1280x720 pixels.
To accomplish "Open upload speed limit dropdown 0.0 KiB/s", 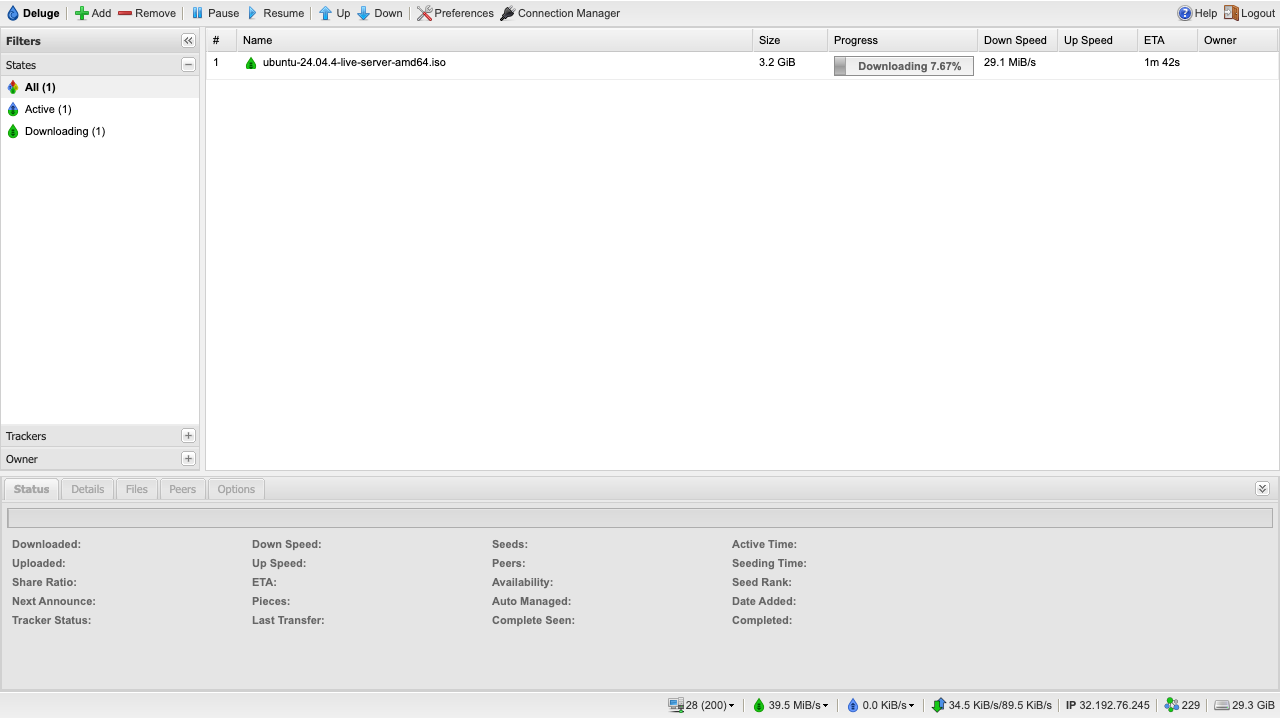I will [881, 705].
